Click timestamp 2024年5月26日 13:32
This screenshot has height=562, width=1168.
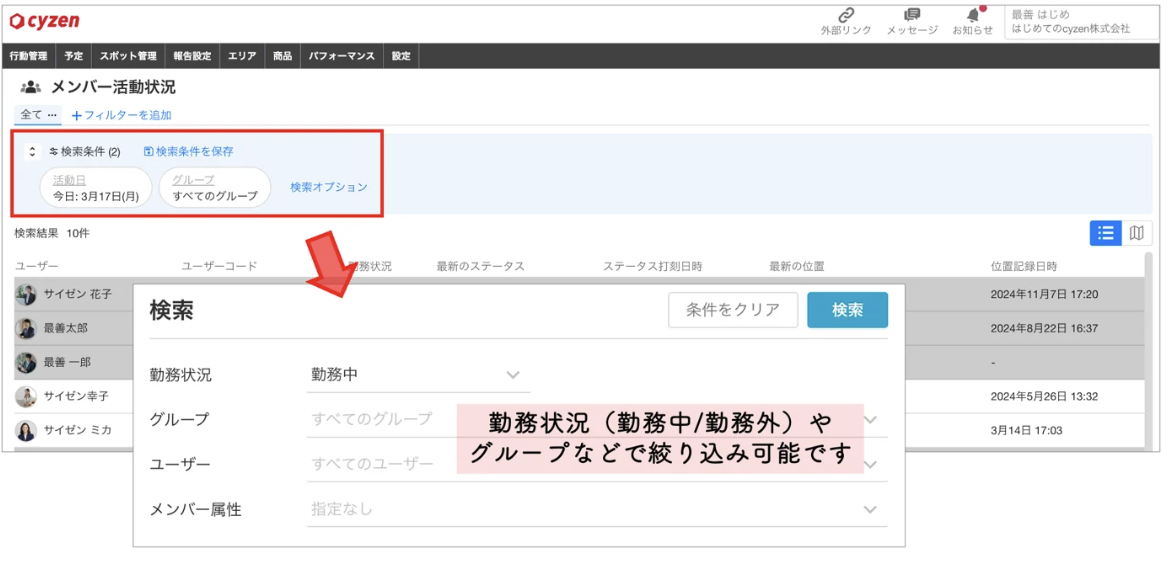(1044, 397)
